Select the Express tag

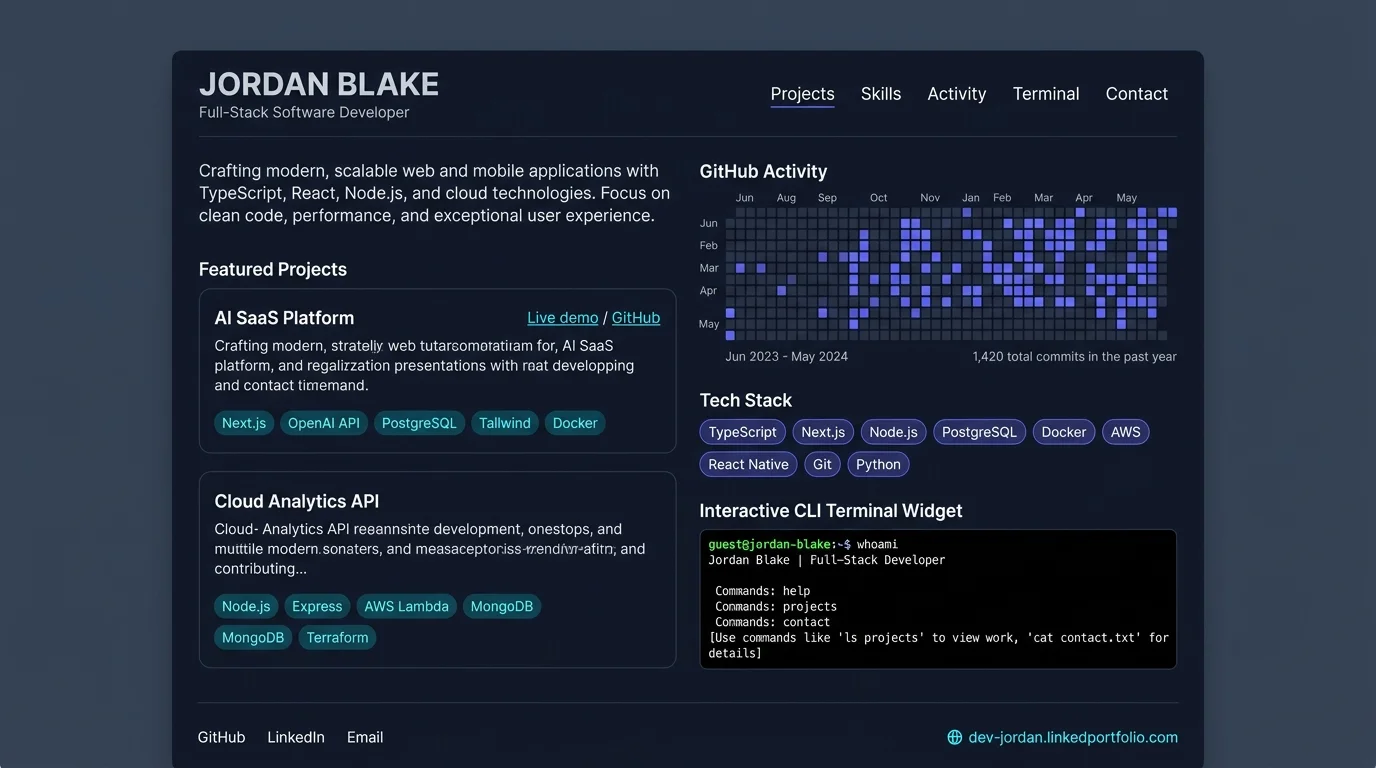pyautogui.click(x=317, y=606)
